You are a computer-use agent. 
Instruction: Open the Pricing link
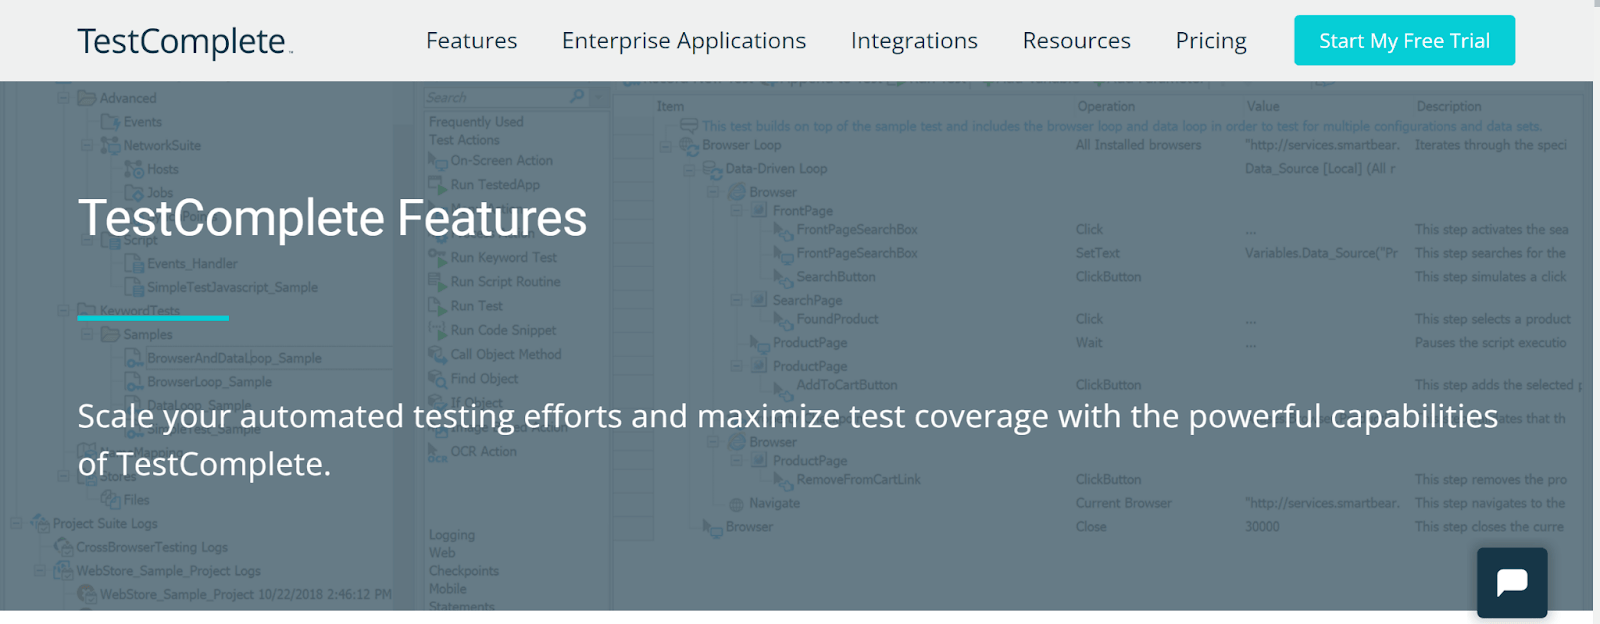point(1210,41)
